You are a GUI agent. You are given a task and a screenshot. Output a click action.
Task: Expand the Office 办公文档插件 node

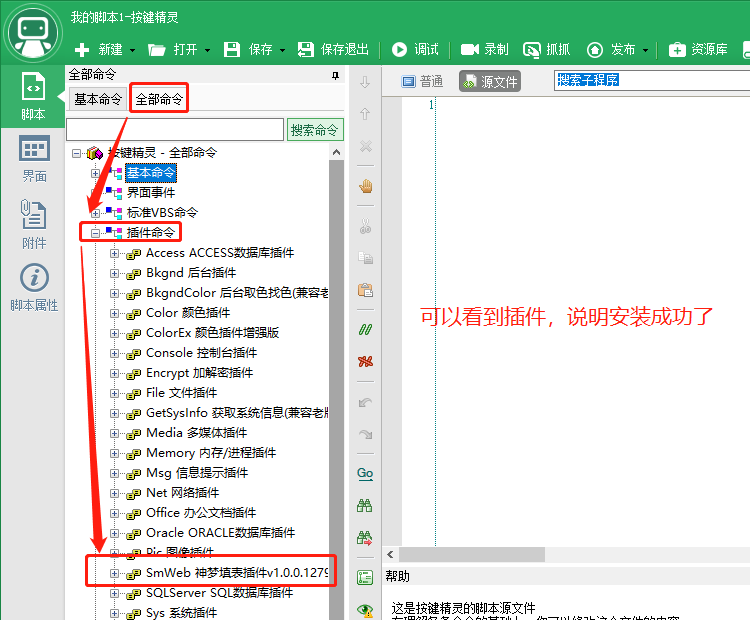pos(114,514)
